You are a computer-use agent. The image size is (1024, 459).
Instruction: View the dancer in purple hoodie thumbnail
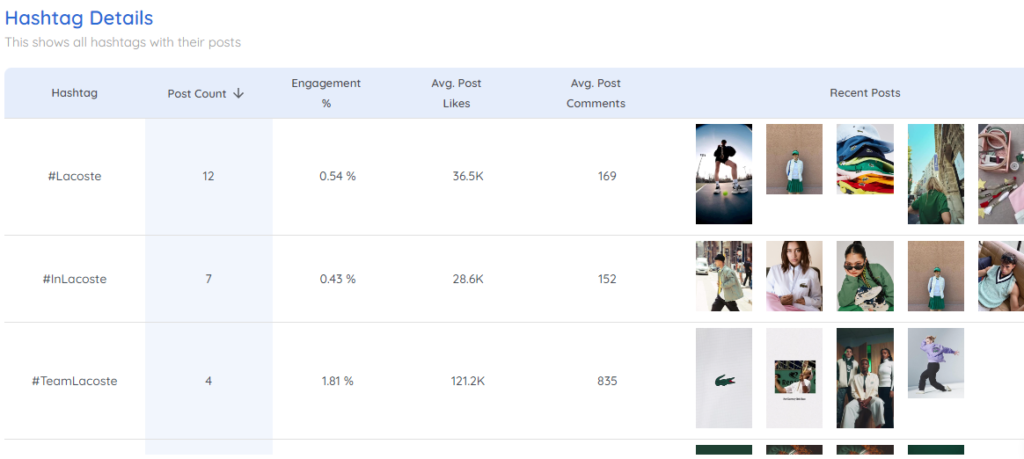coord(935,363)
